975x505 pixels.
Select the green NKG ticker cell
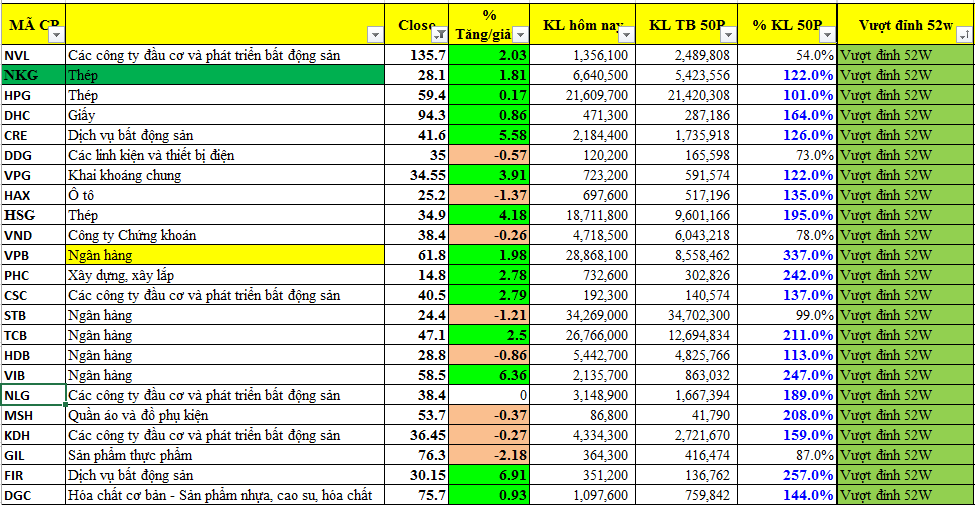pos(32,75)
